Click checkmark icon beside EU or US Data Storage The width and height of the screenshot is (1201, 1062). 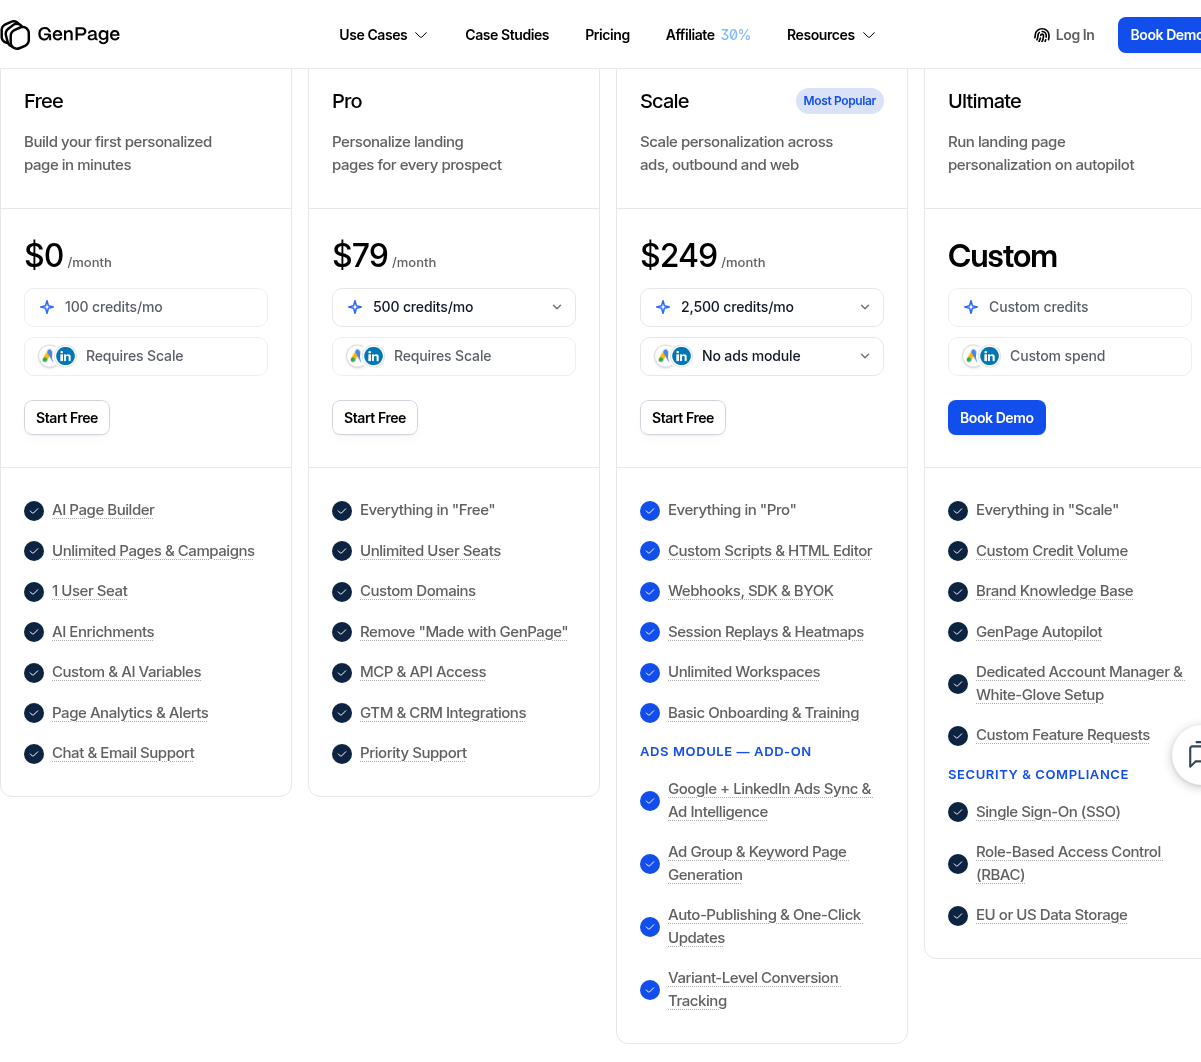[x=958, y=915]
